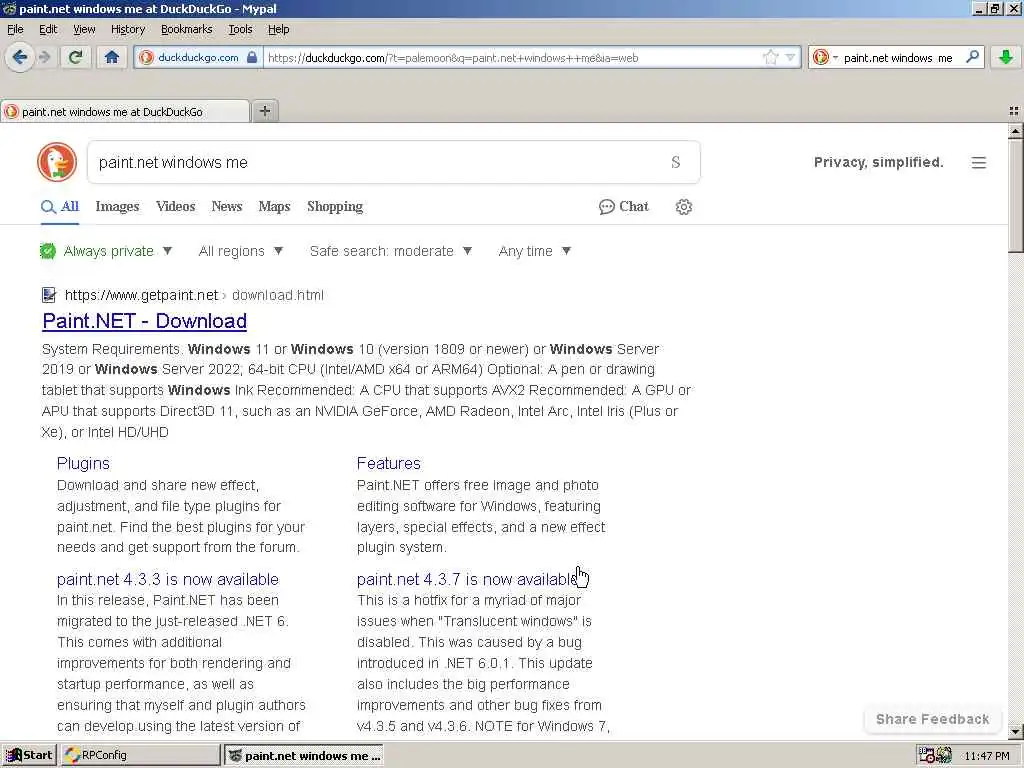The width and height of the screenshot is (1024, 768).
Task: Open the Paint.NET - Download result link
Action: (144, 321)
